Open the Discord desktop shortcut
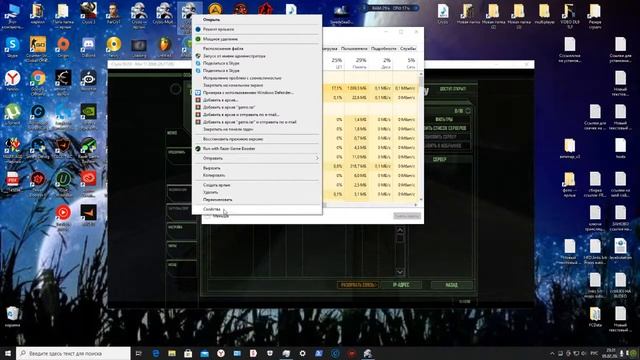The height and width of the screenshot is (360, 640). click(88, 46)
